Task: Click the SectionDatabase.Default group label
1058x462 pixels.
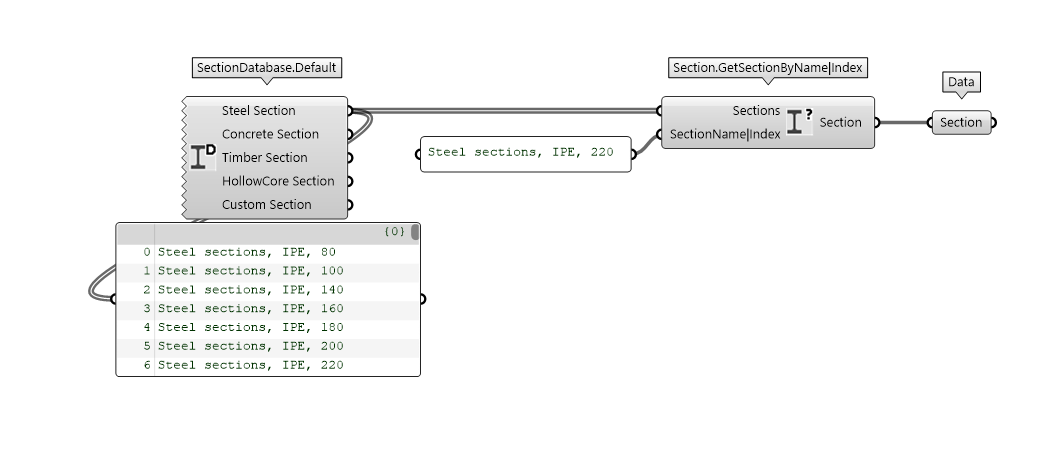Action: click(x=267, y=68)
